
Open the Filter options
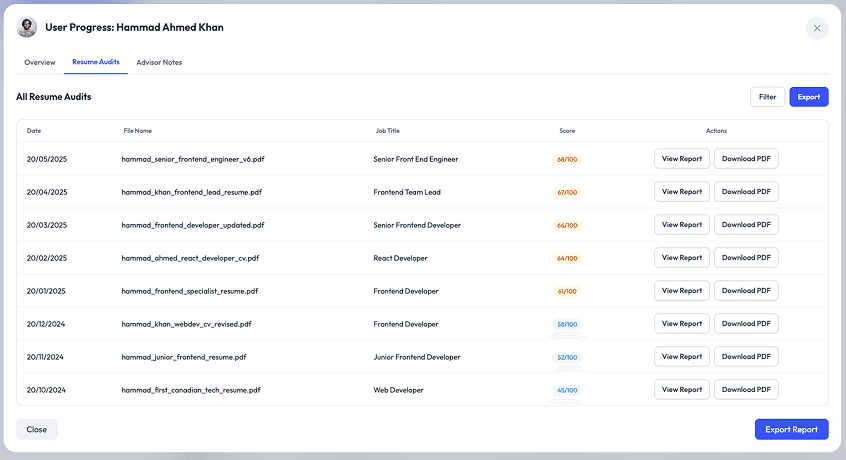[x=767, y=97]
